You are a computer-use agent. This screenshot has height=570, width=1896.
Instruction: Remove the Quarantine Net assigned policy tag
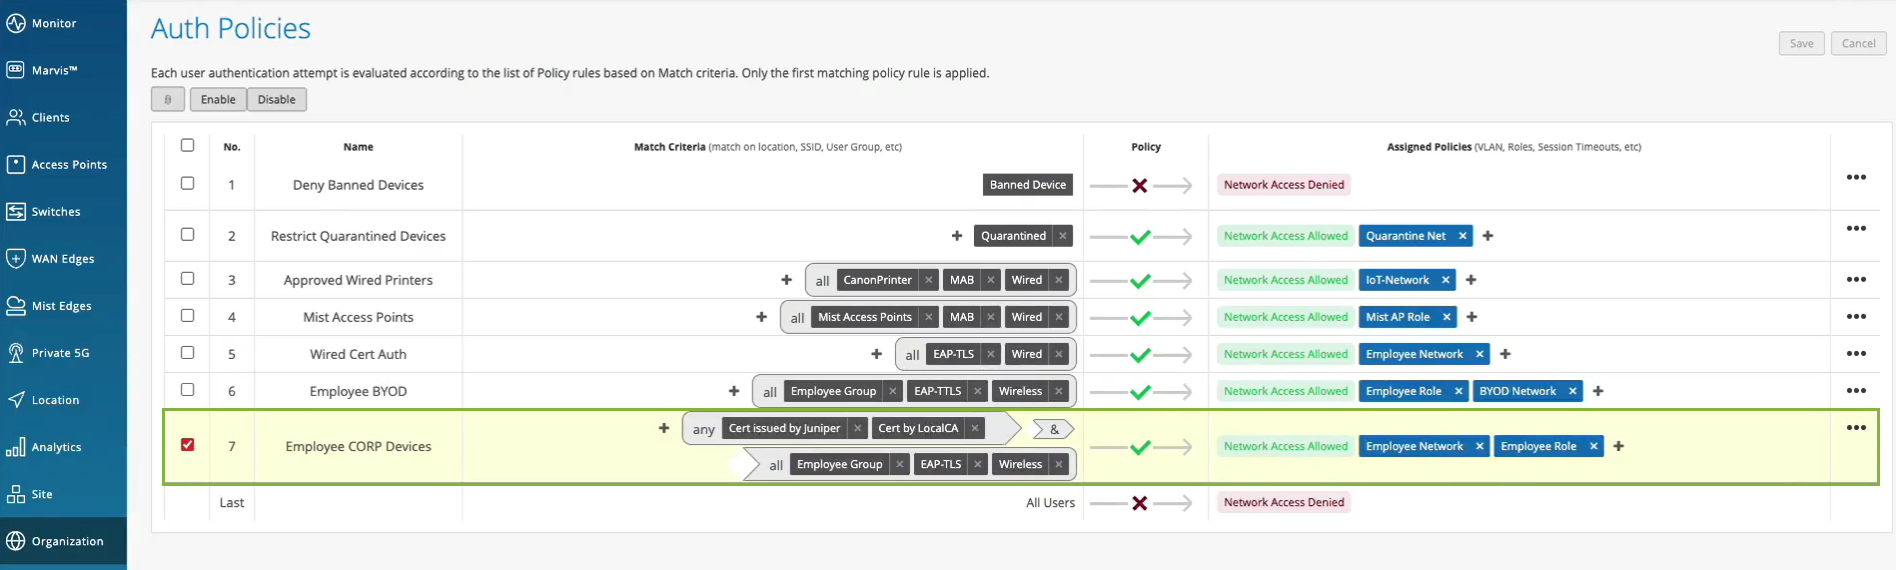pos(1462,236)
